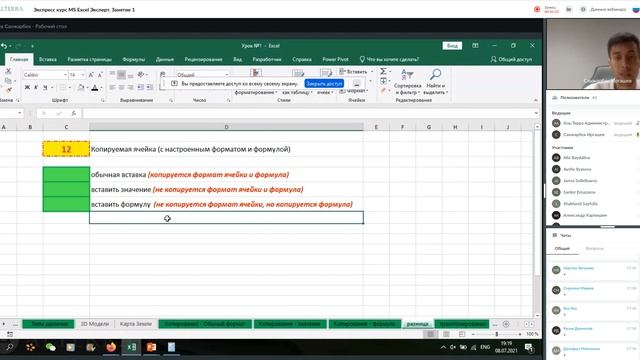Screen dimensions: 640x360
Task: Open the Шрифт group dialog launcher
Action: pyautogui.click(x=102, y=100)
